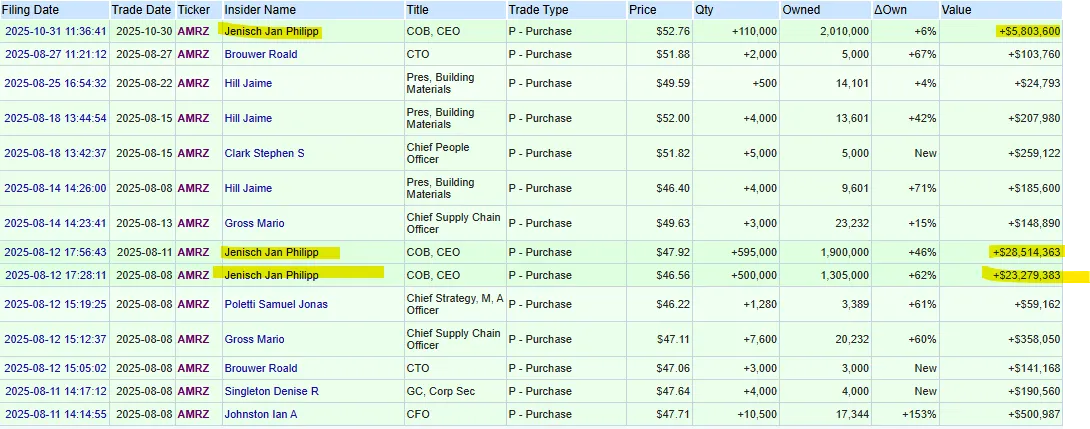Open Jenisch Jan Philipp link for the +110,000 purchase
Screen dimensions: 1090x429
coord(271,31)
